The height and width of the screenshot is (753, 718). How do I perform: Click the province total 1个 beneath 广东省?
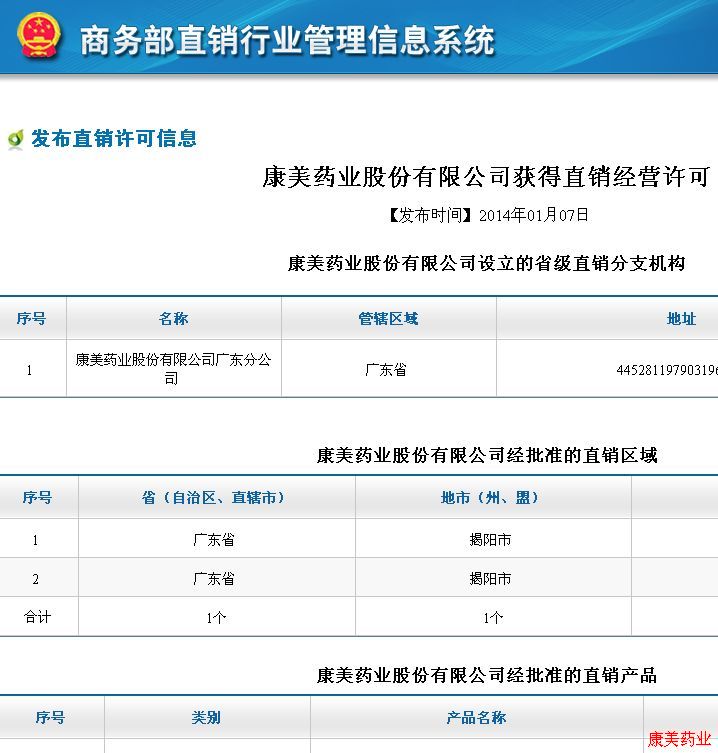pyautogui.click(x=216, y=618)
